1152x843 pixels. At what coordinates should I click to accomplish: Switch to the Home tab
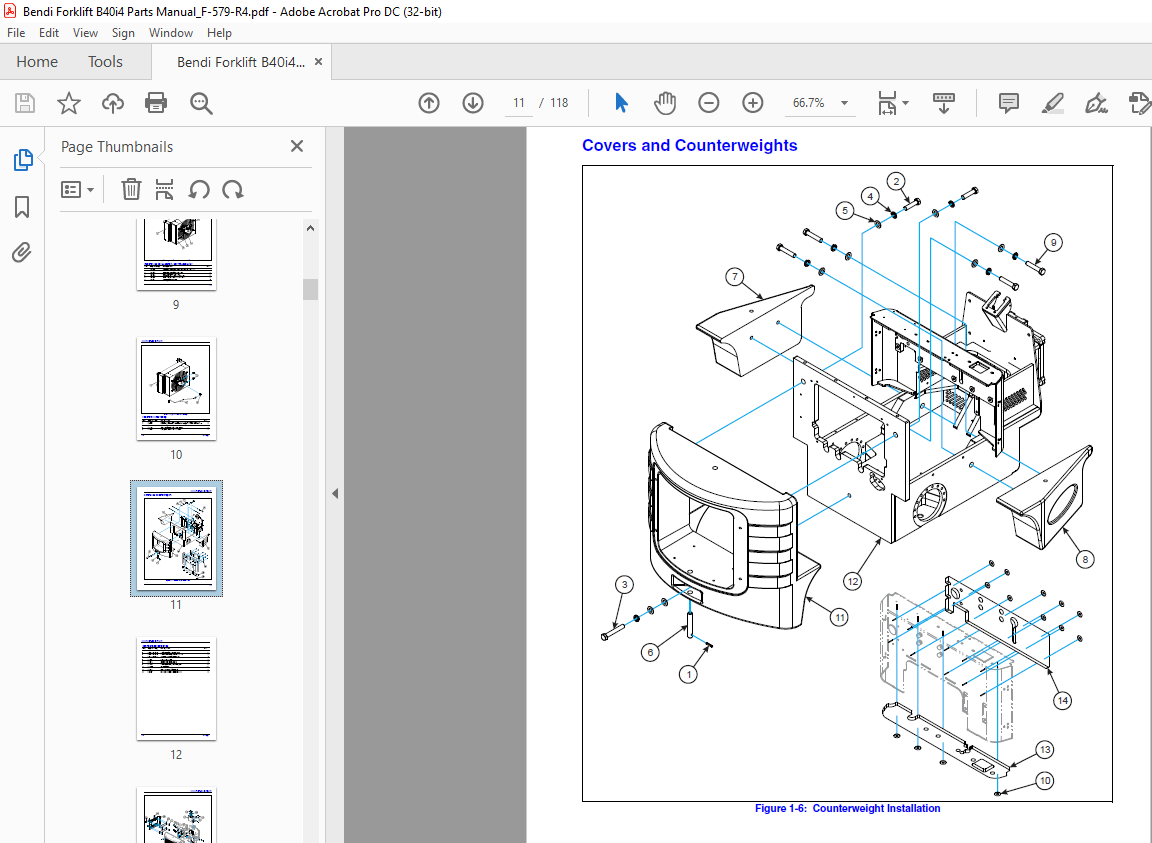click(x=37, y=62)
